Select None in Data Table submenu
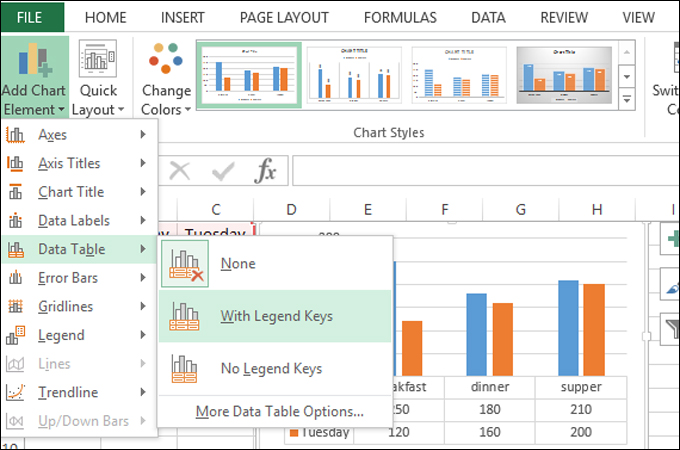The width and height of the screenshot is (680, 450). point(275,264)
